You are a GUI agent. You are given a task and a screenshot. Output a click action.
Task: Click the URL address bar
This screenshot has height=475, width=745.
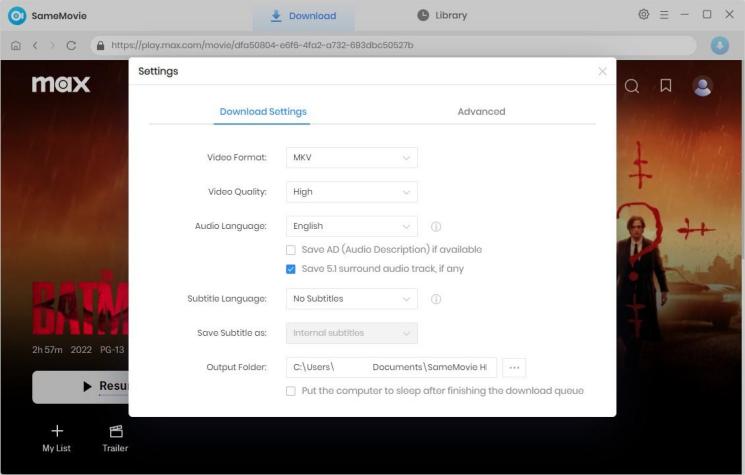pos(393,45)
